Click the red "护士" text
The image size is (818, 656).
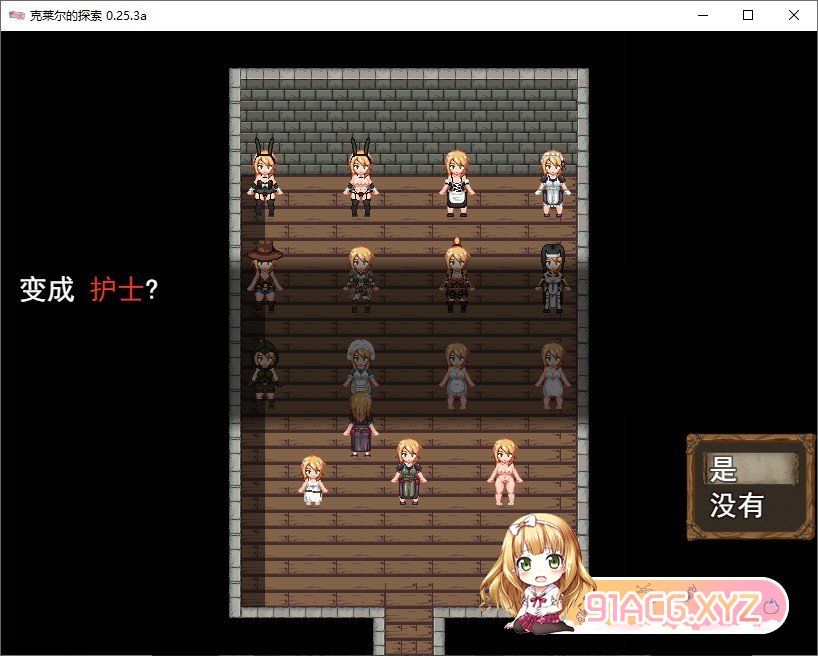click(117, 290)
